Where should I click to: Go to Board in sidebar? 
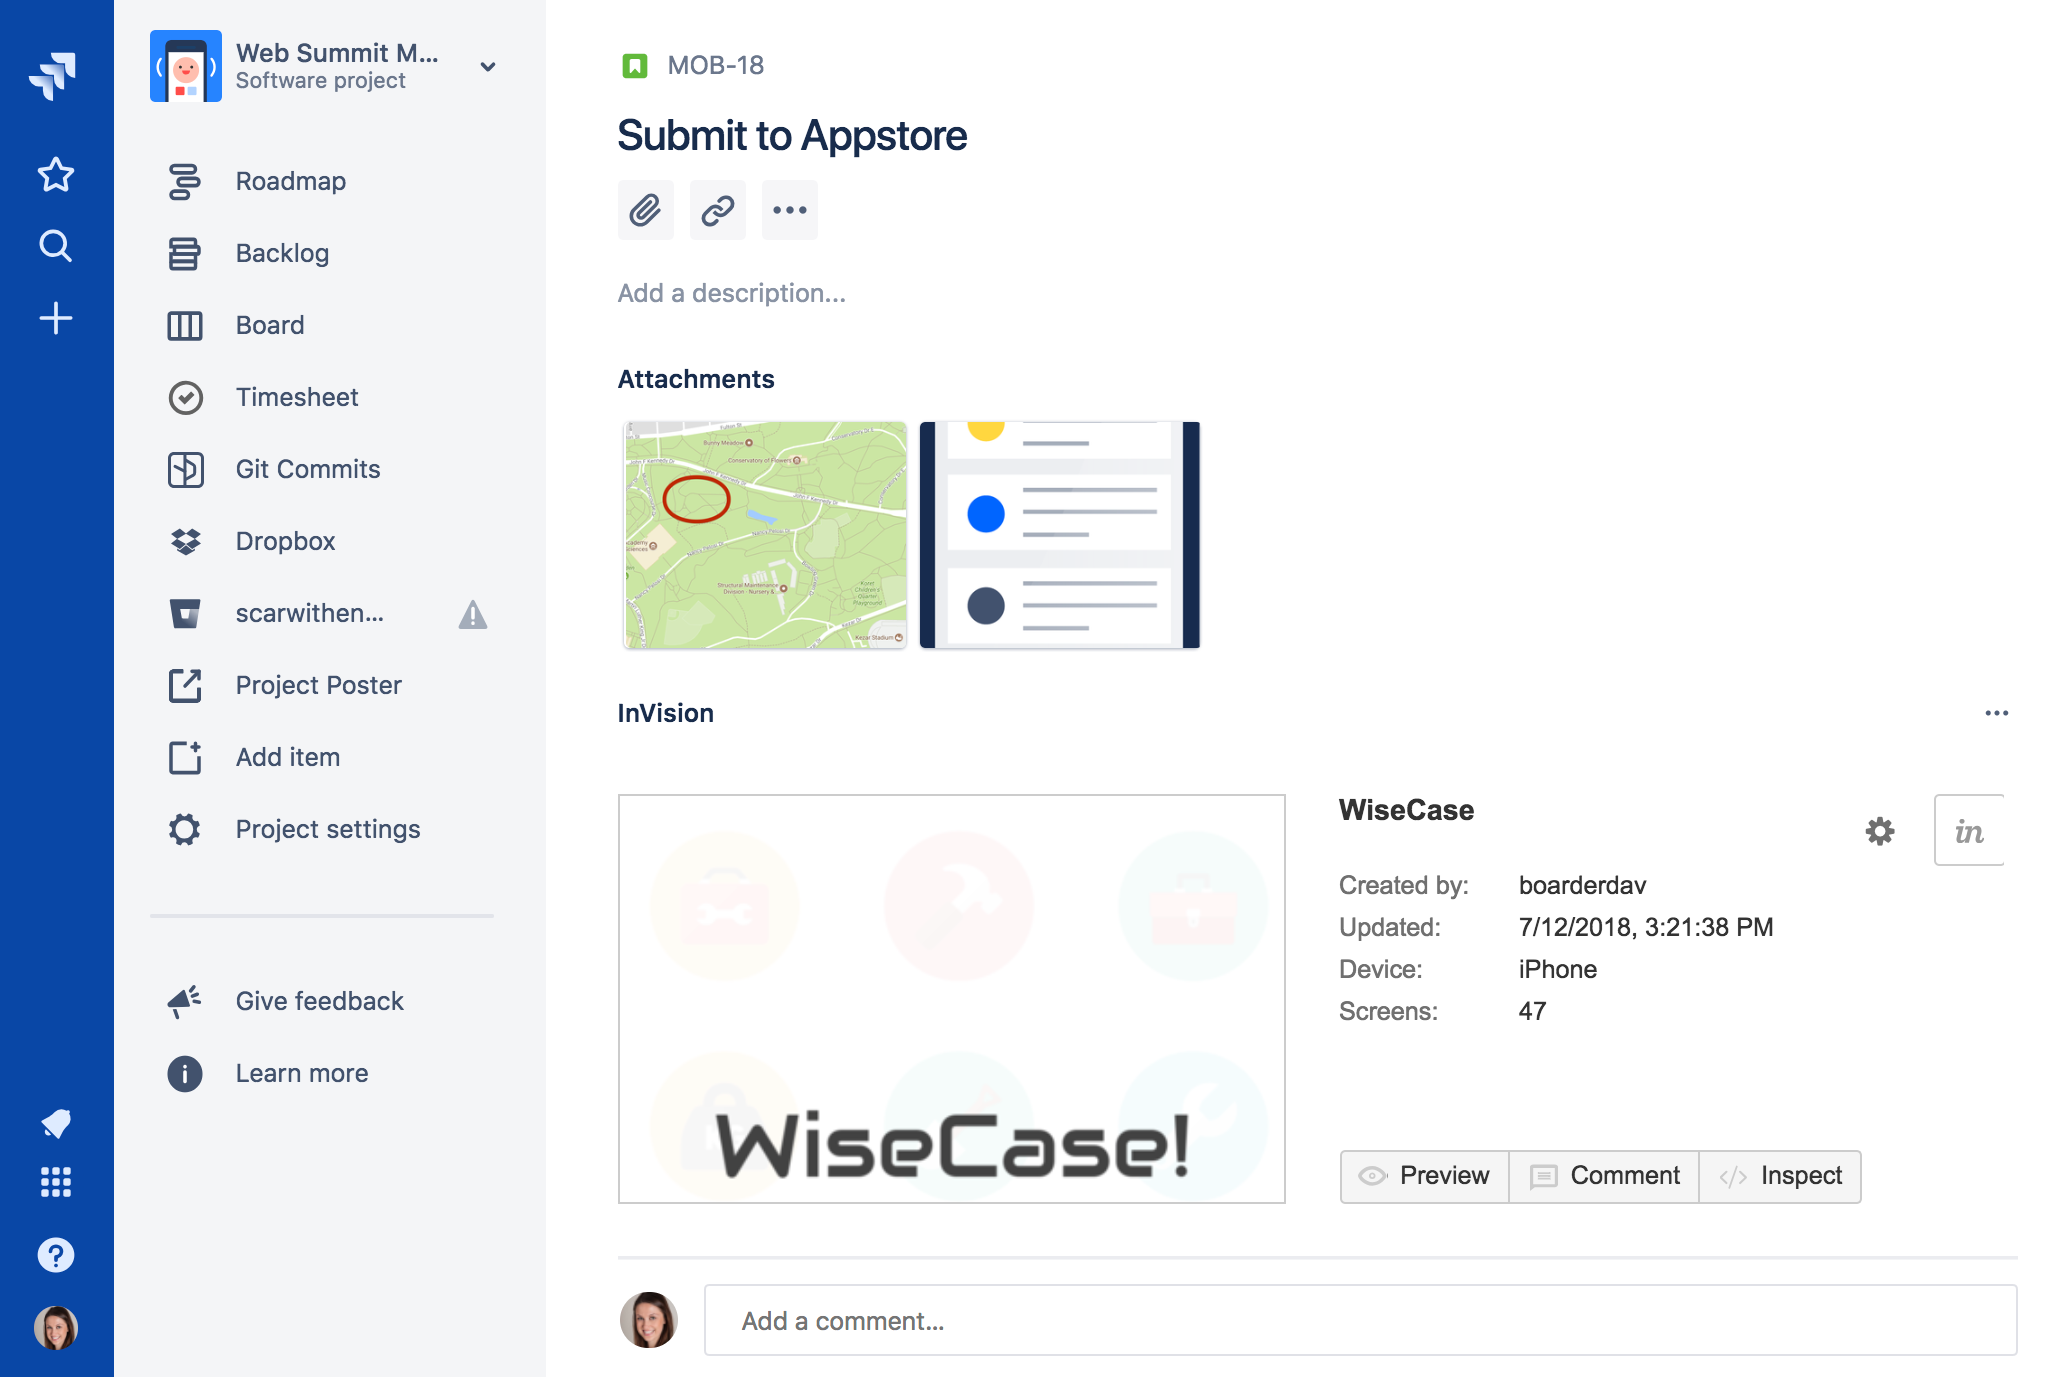(x=322, y=326)
